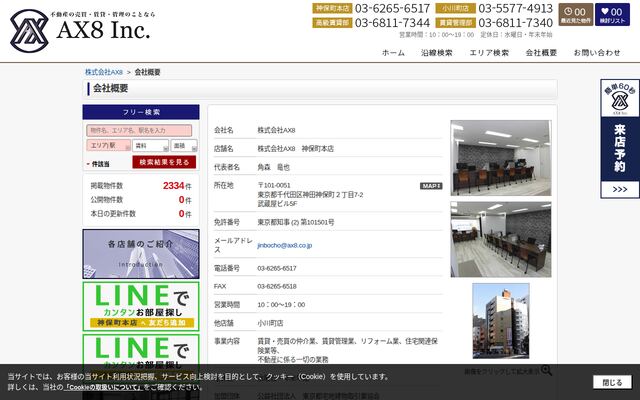This screenshot has width=640, height=400.
Task: Open the 賃料 dropdown
Action: click(x=150, y=145)
